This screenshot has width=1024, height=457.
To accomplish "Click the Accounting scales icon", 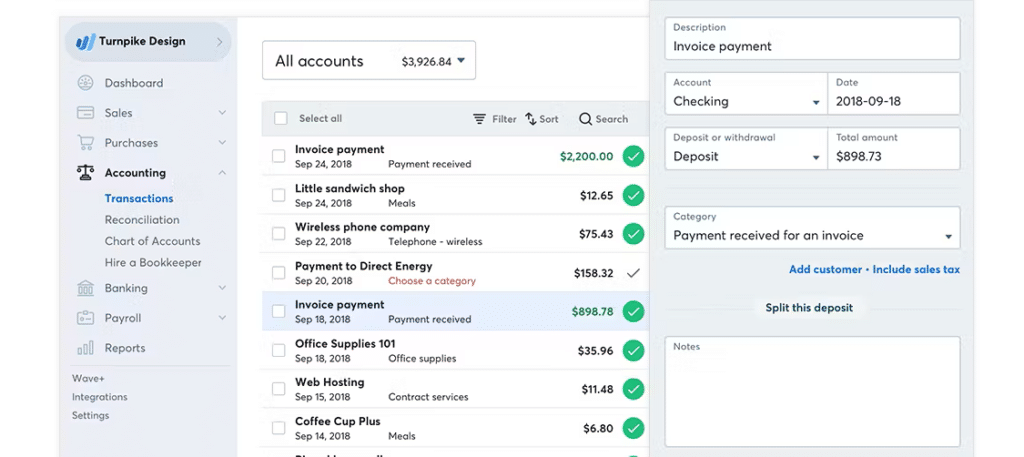I will click(85, 172).
